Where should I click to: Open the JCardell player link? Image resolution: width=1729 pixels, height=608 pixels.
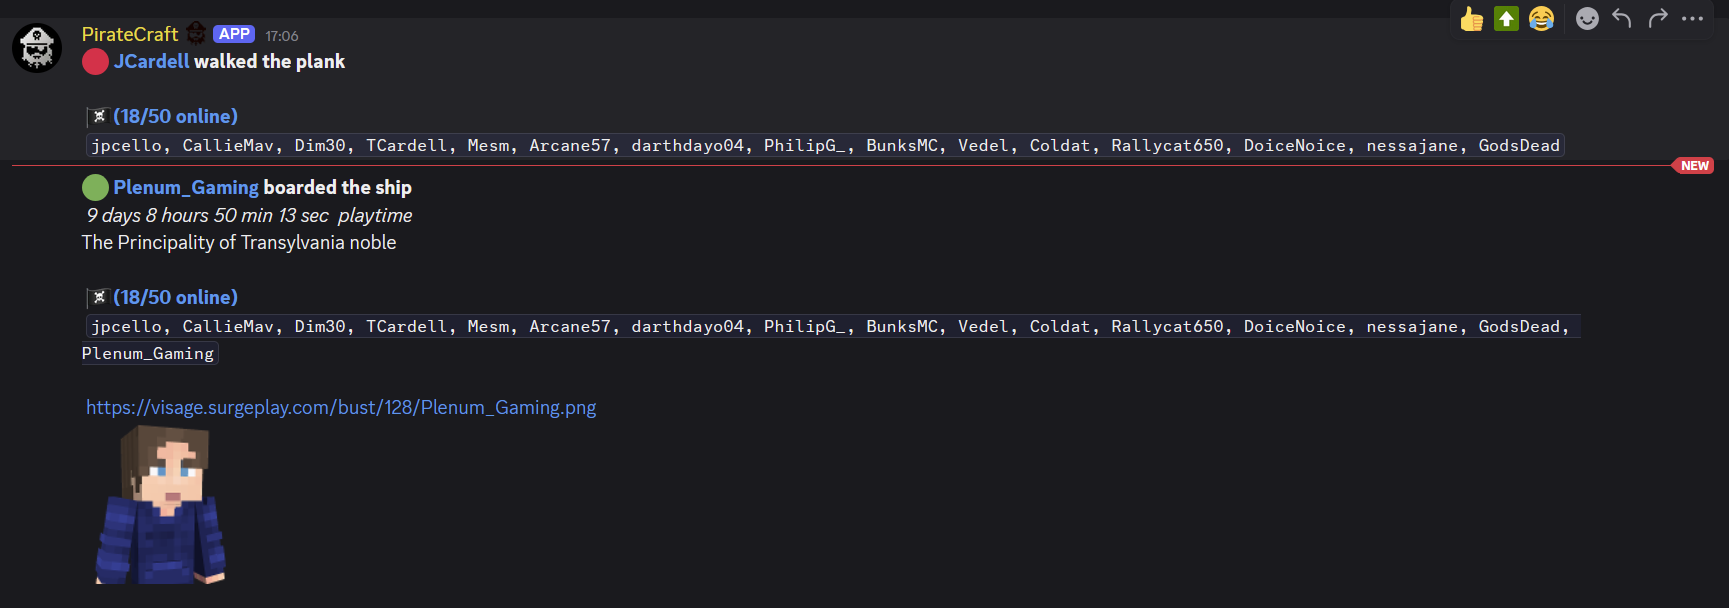[x=151, y=61]
